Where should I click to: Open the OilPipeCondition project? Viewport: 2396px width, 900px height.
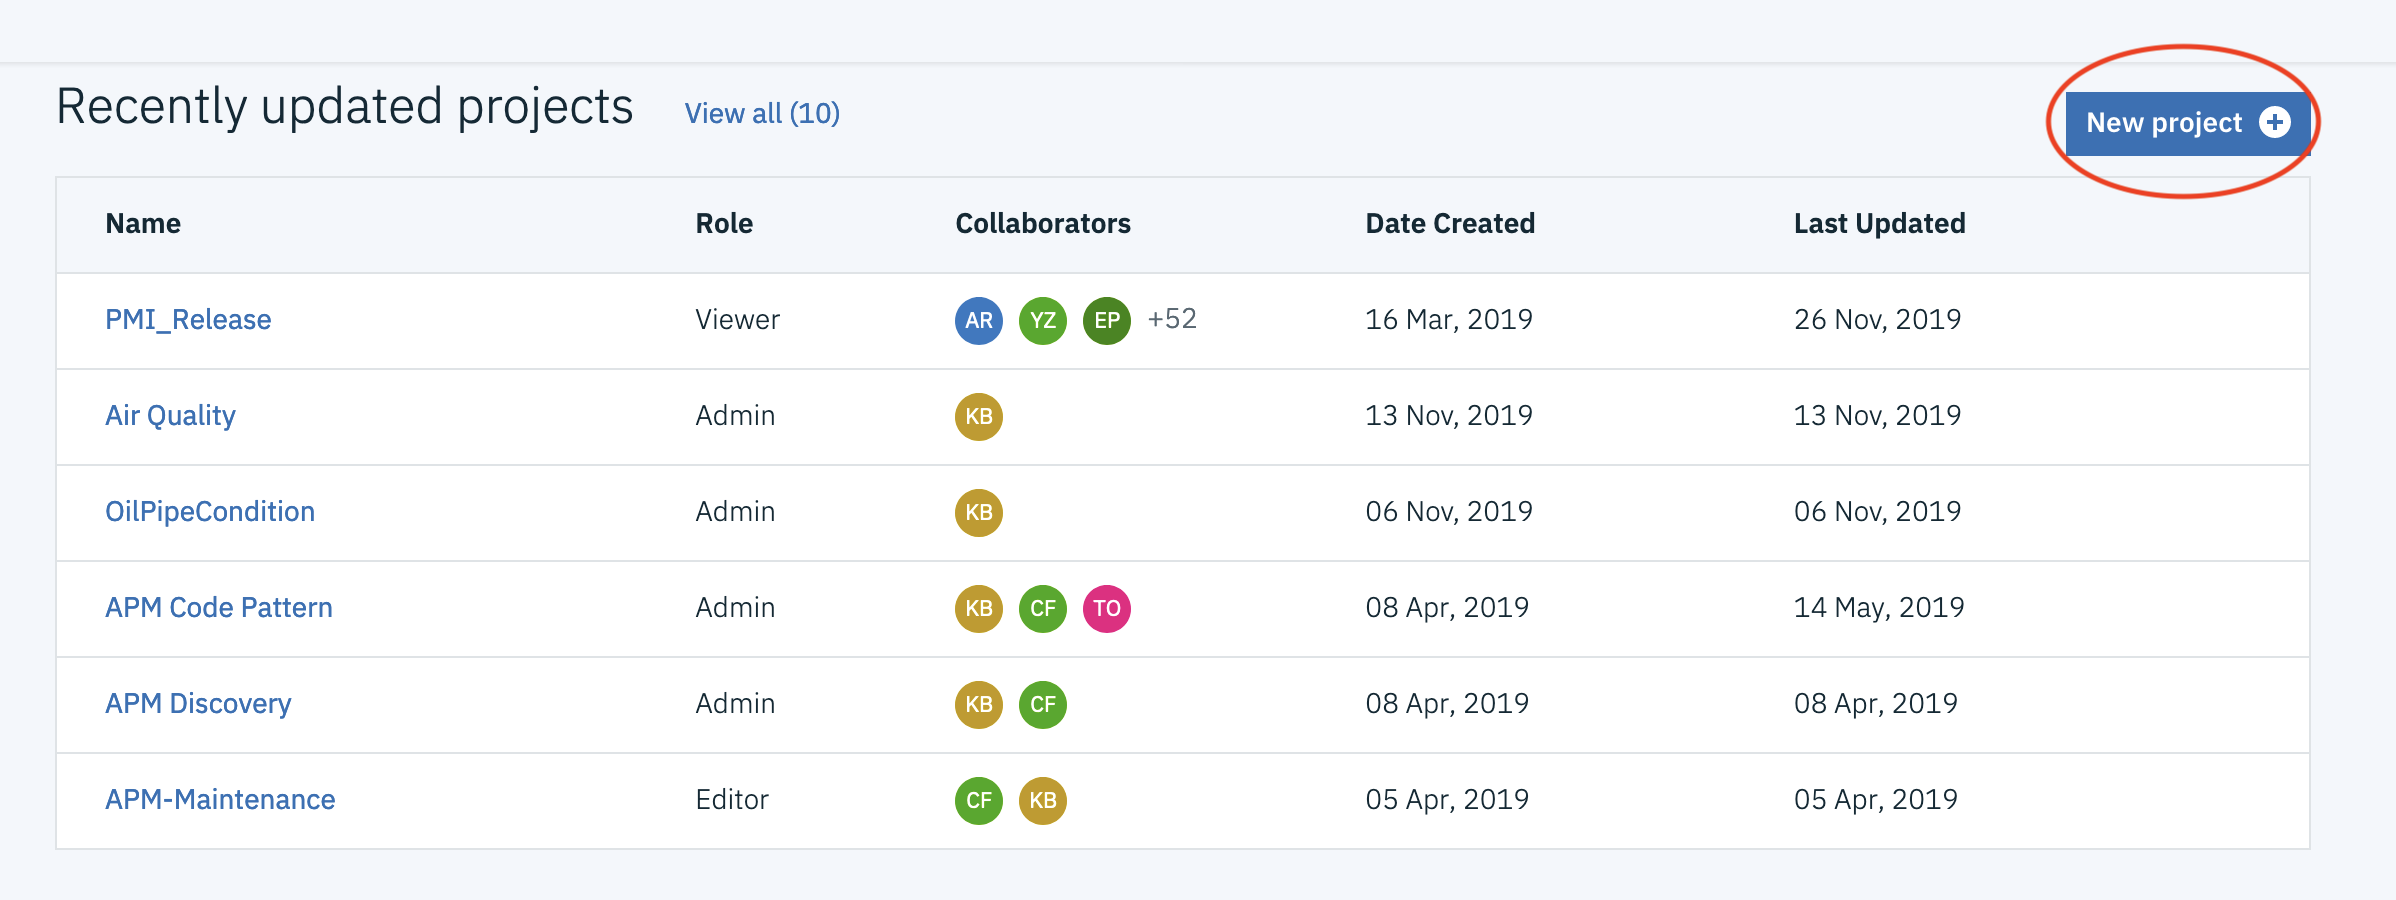point(210,512)
